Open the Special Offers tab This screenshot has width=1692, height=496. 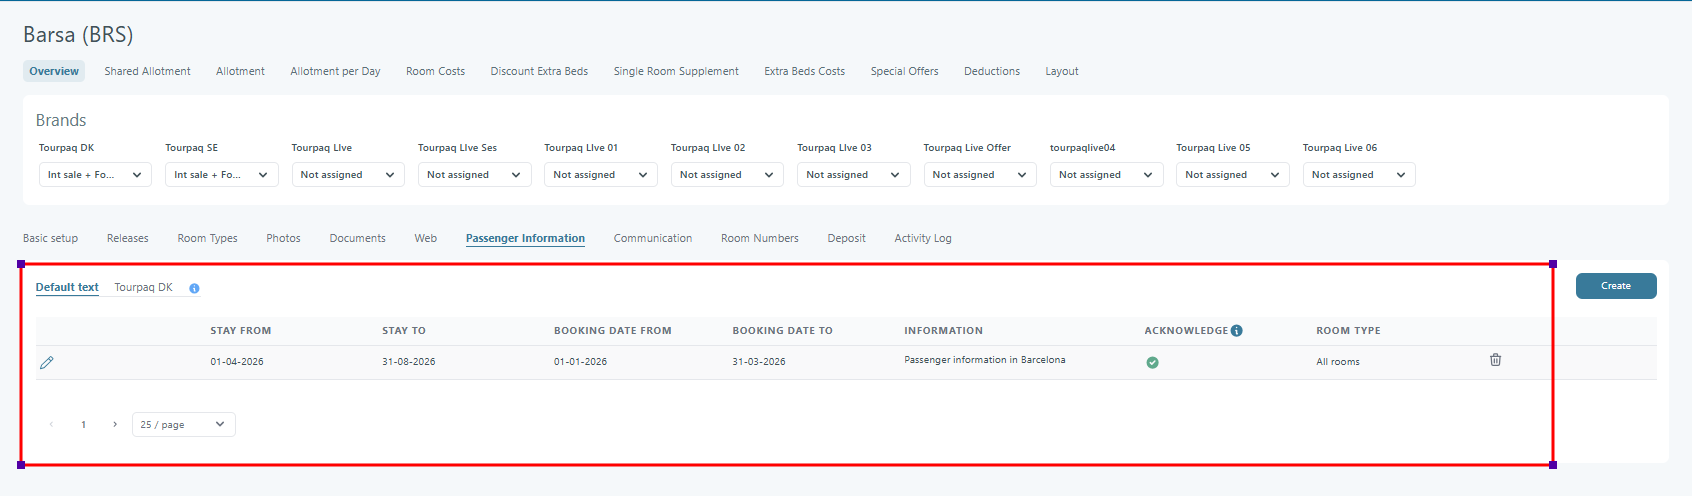(904, 72)
